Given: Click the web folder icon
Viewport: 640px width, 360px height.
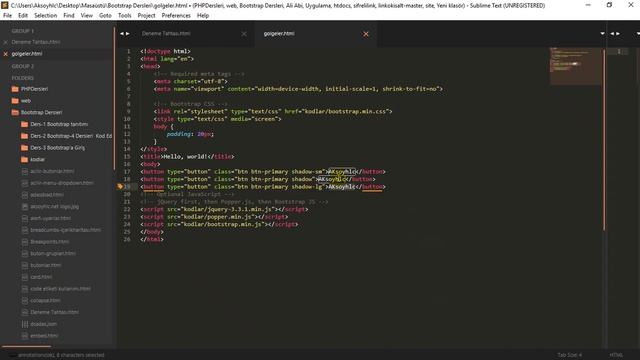Looking at the screenshot, I should click(15, 101).
